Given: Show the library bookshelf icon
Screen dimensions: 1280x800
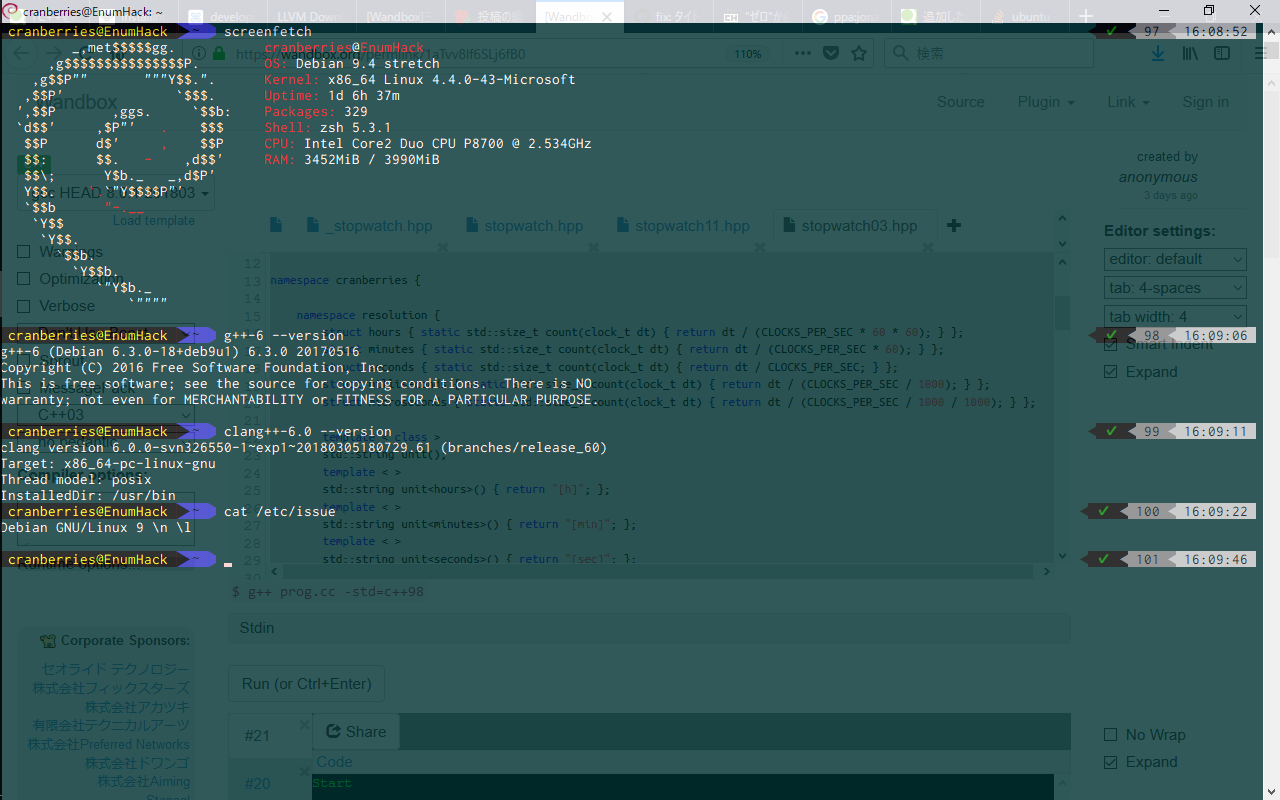Looking at the screenshot, I should pyautogui.click(x=1190, y=53).
